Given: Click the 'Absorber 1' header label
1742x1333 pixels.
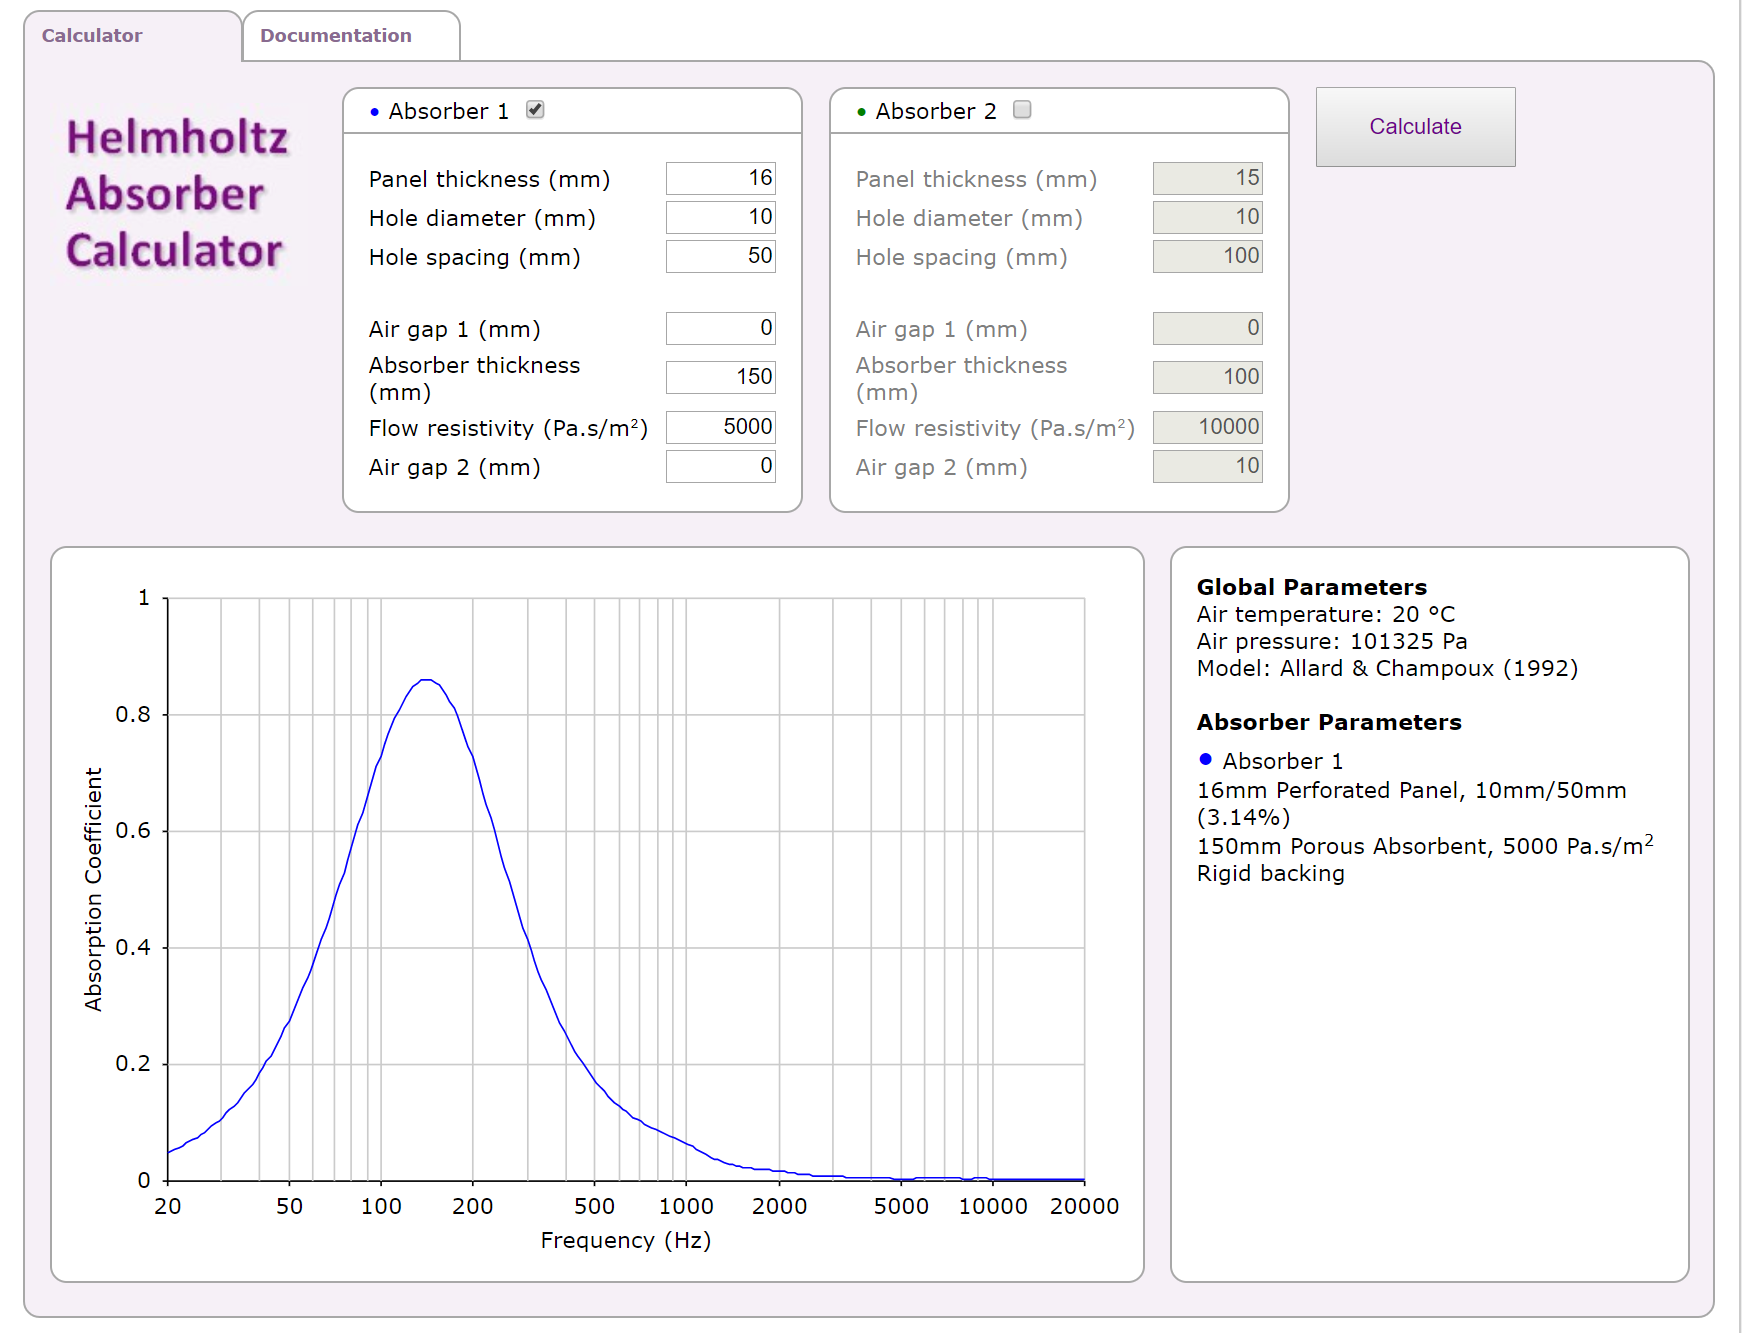Looking at the screenshot, I should point(449,111).
